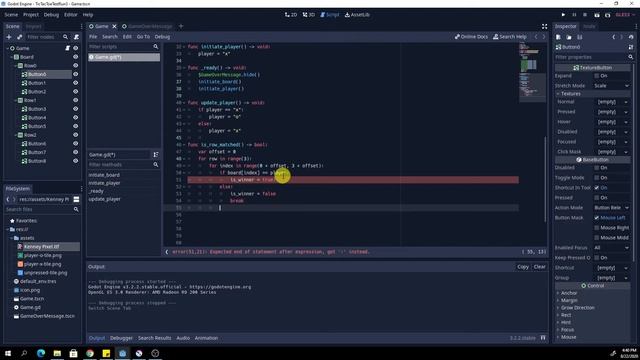
Task: Expand the bottom panel
Action: point(543,338)
